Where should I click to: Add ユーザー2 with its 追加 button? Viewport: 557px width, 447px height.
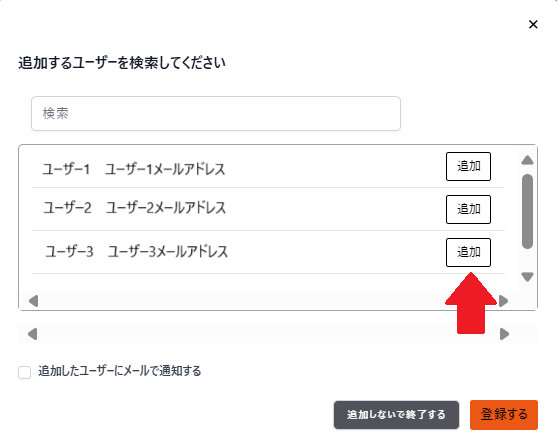click(468, 209)
